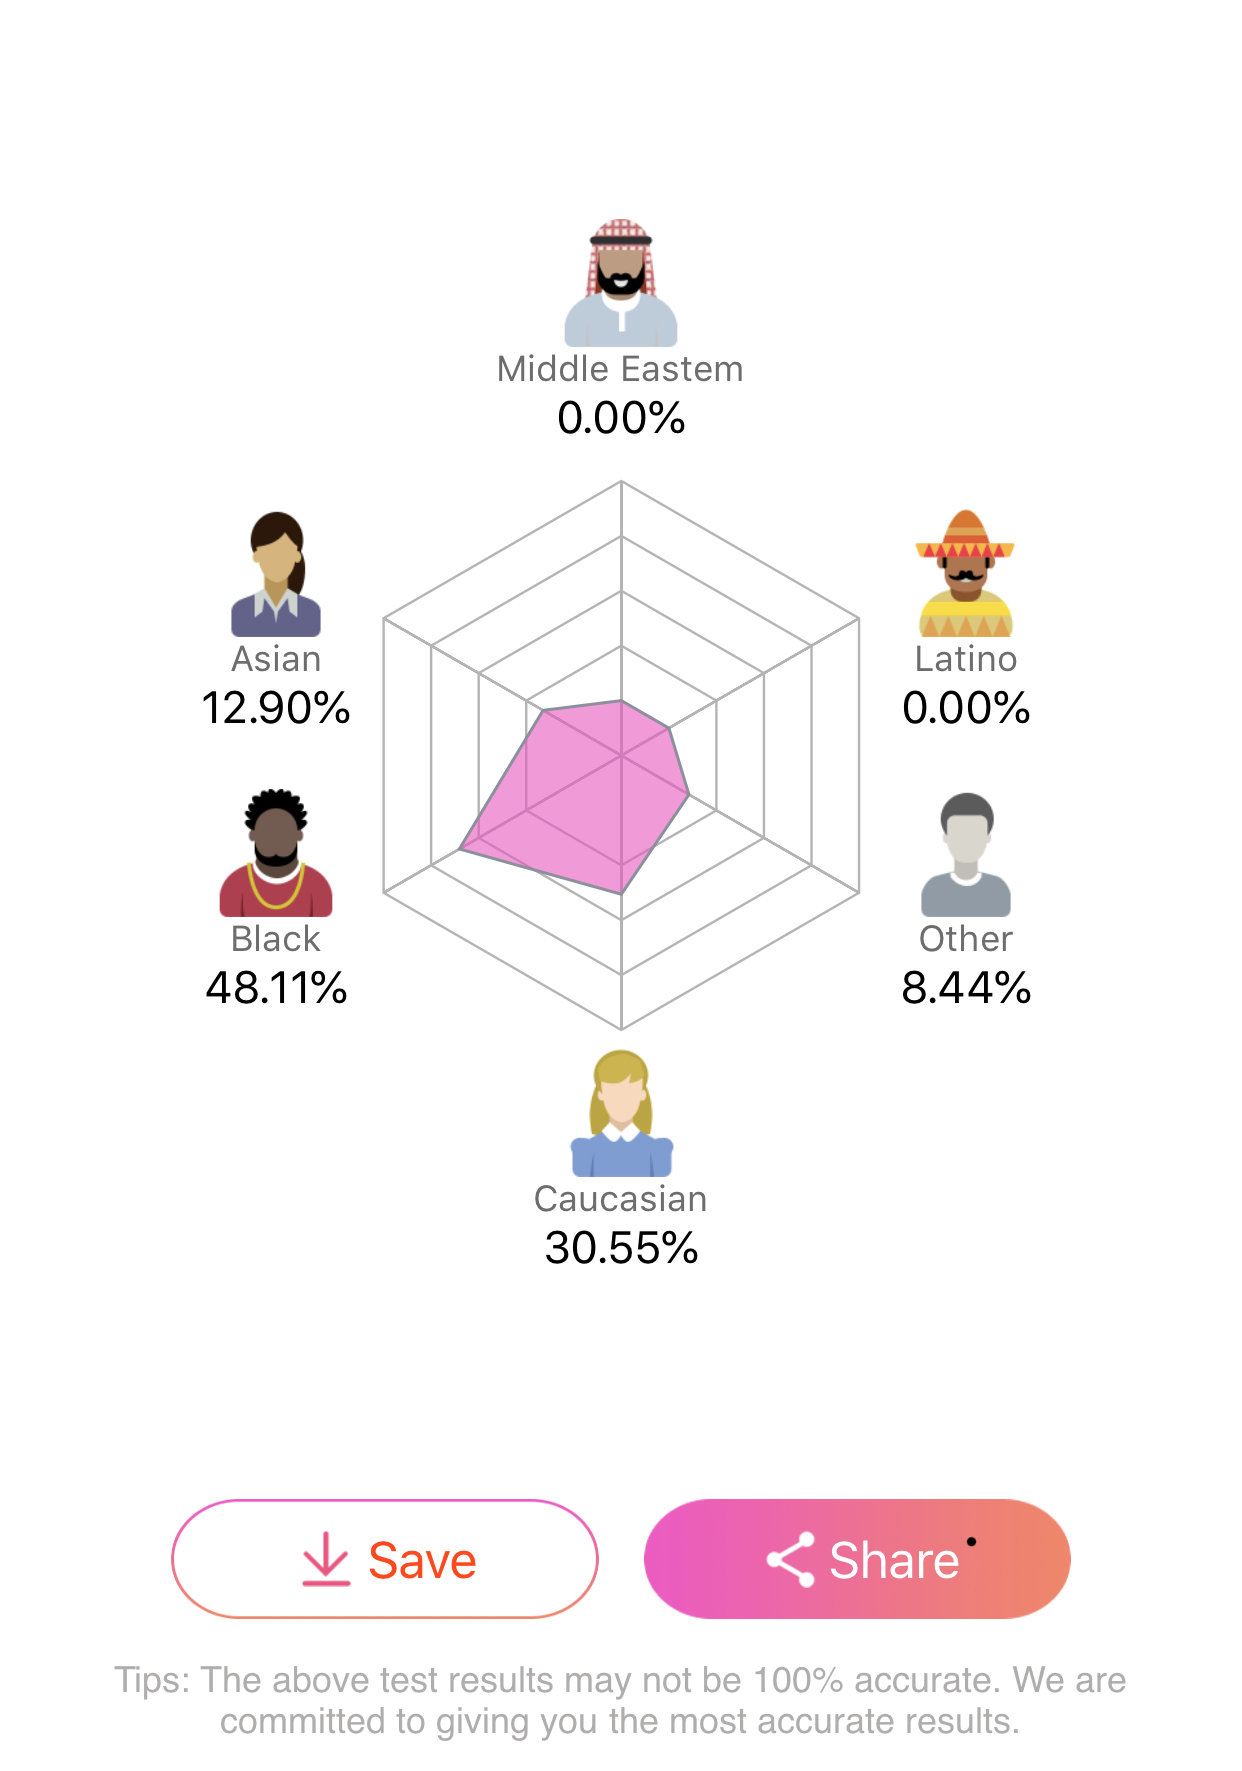
Task: Tap the Tips disclaimer text
Action: (x=620, y=1700)
